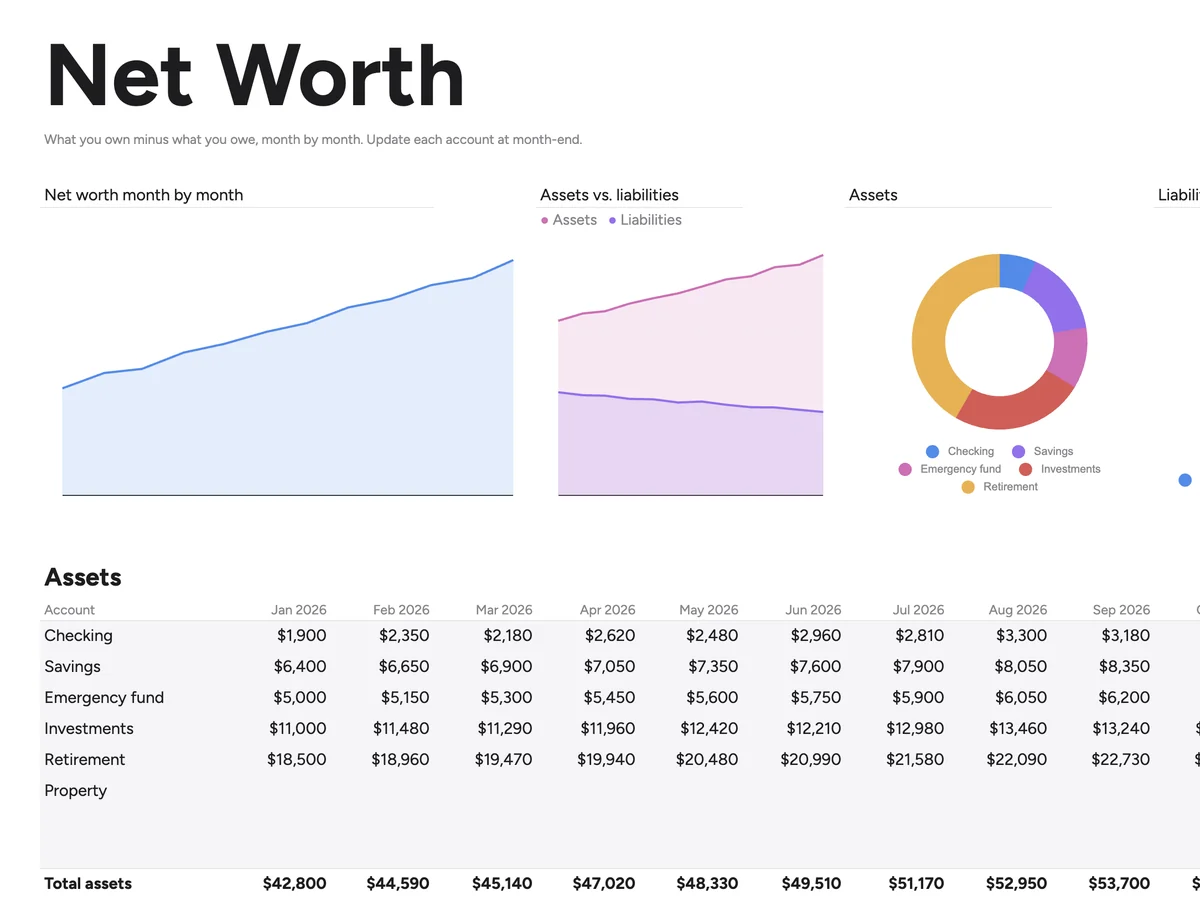
Task: Click the May 2026 column header
Action: click(x=709, y=610)
